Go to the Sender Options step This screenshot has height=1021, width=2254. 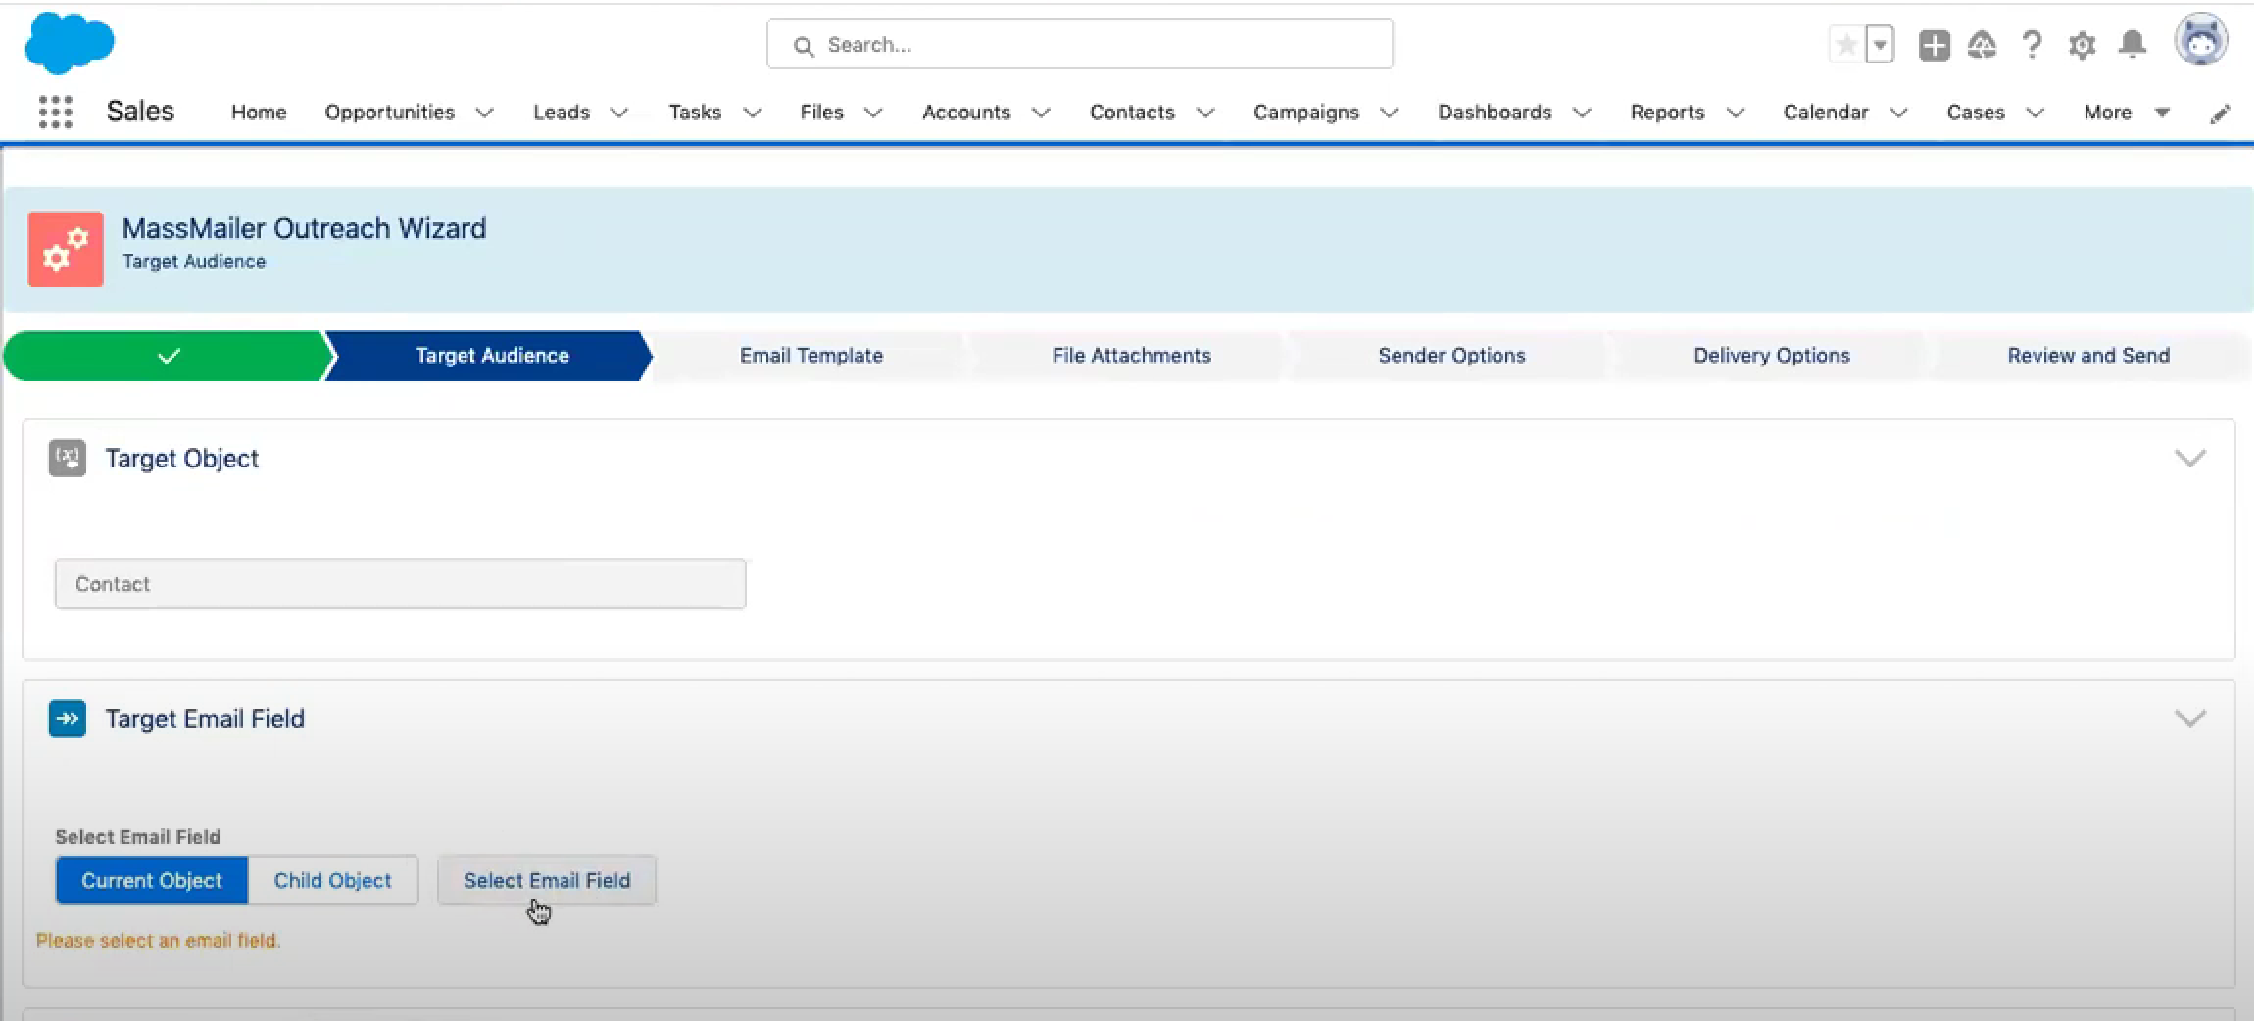pyautogui.click(x=1451, y=356)
